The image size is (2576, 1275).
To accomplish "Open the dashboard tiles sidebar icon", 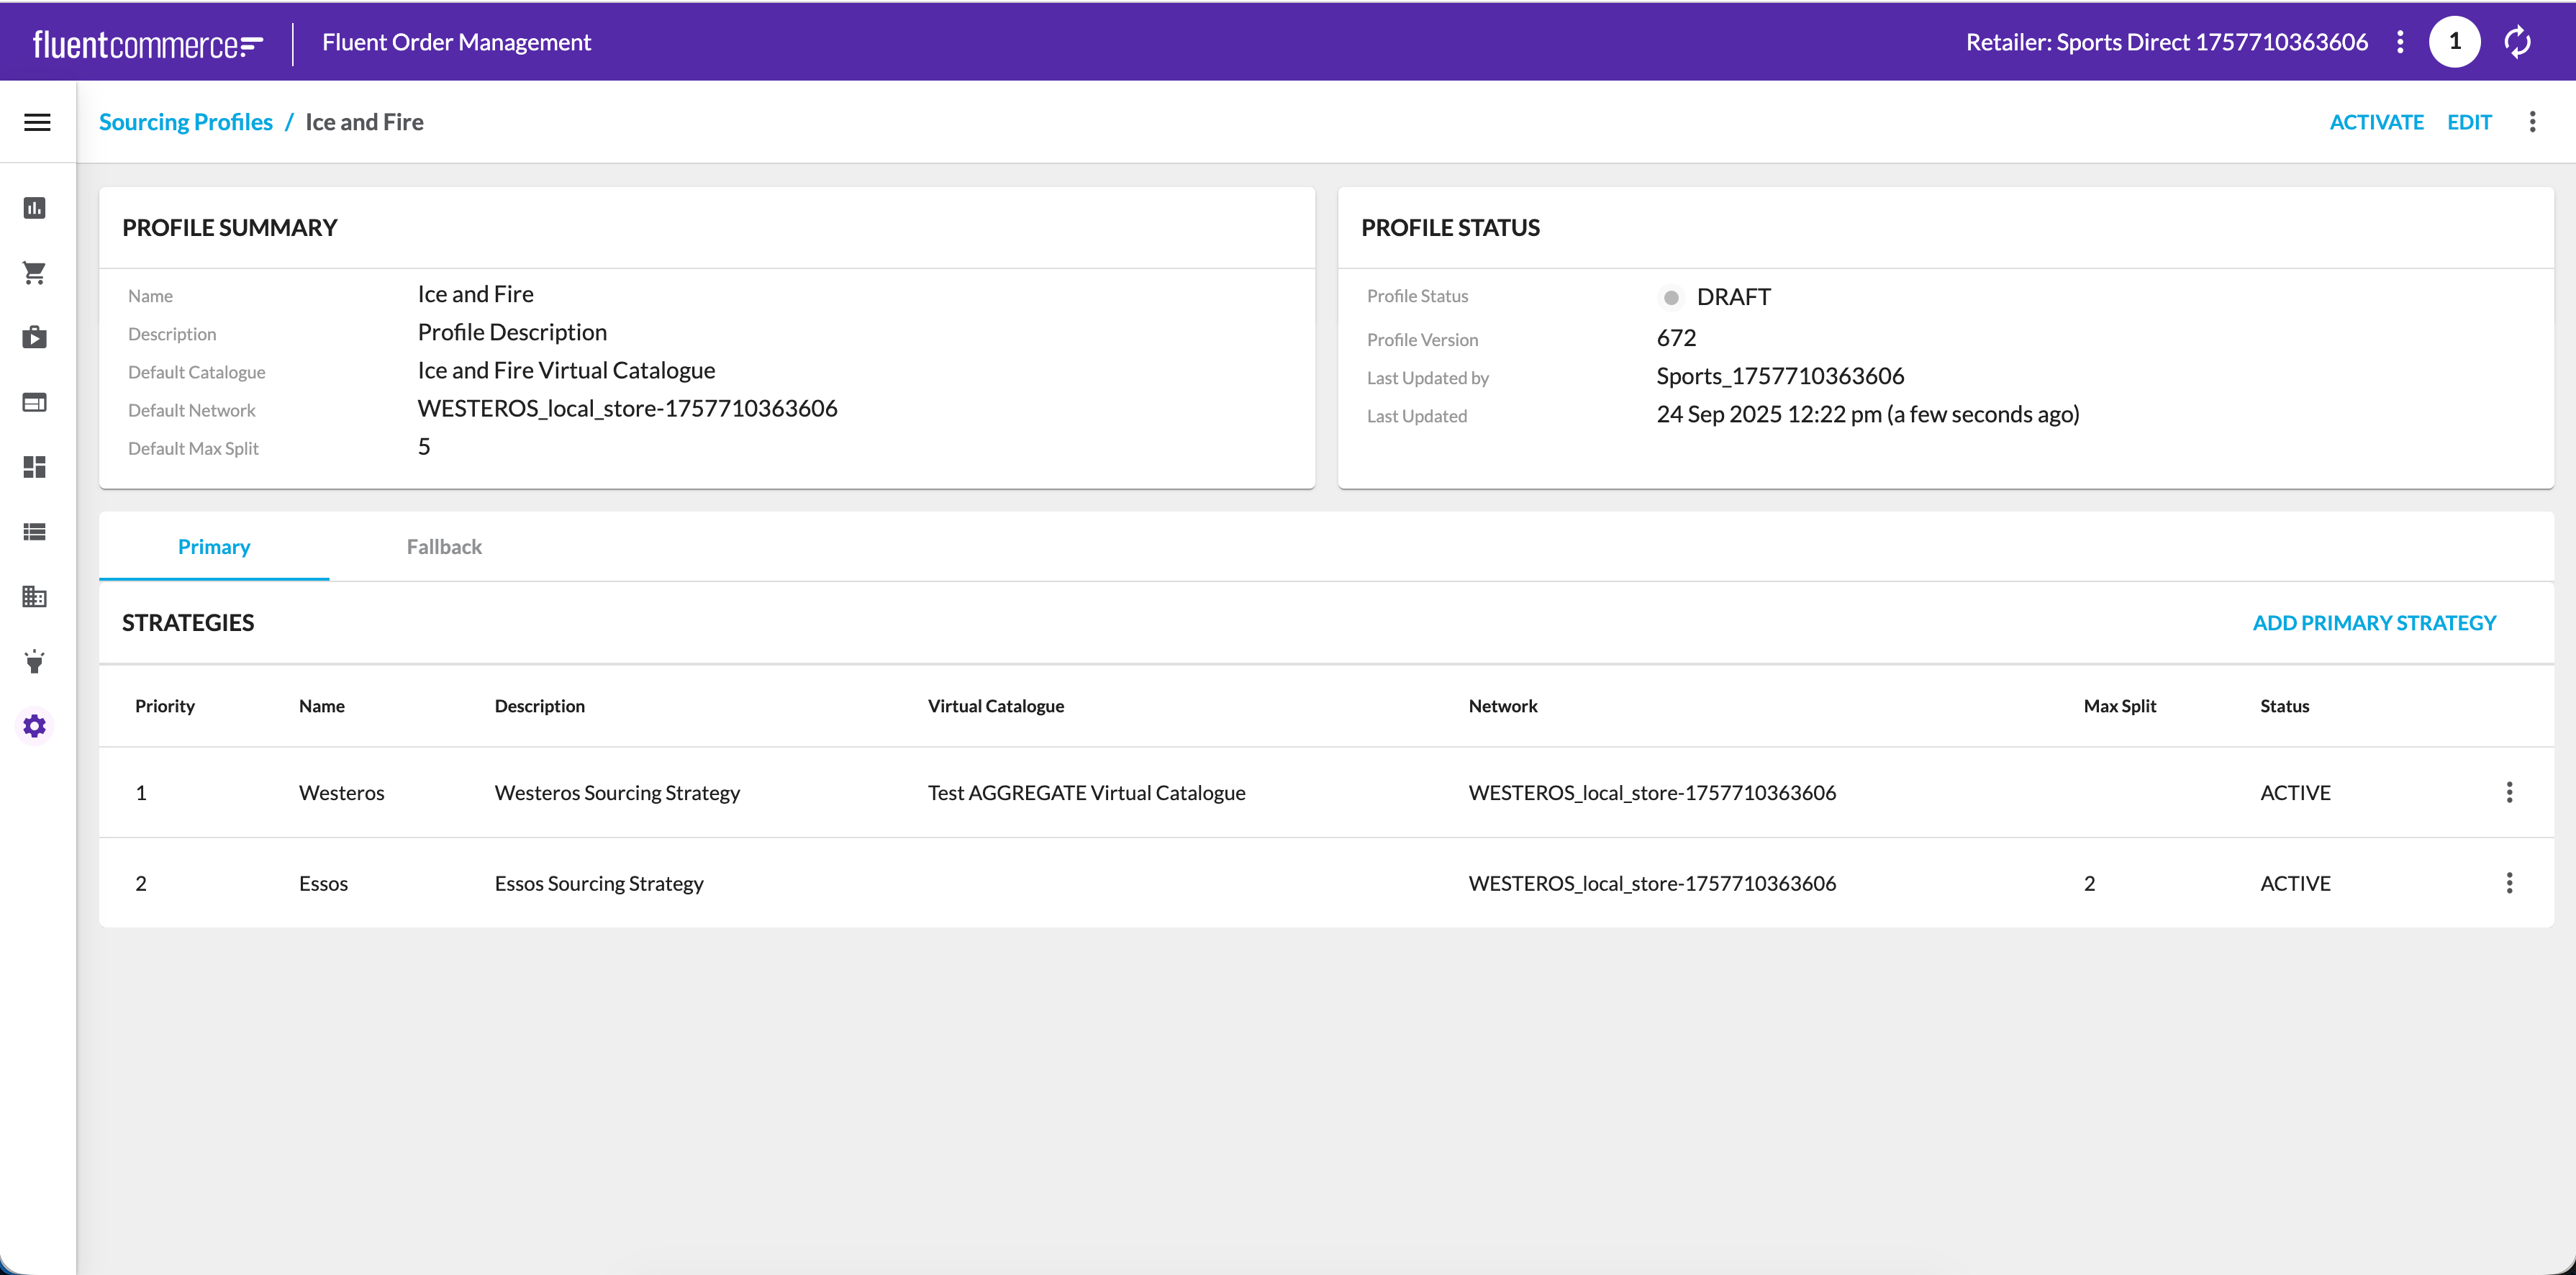I will click(35, 467).
